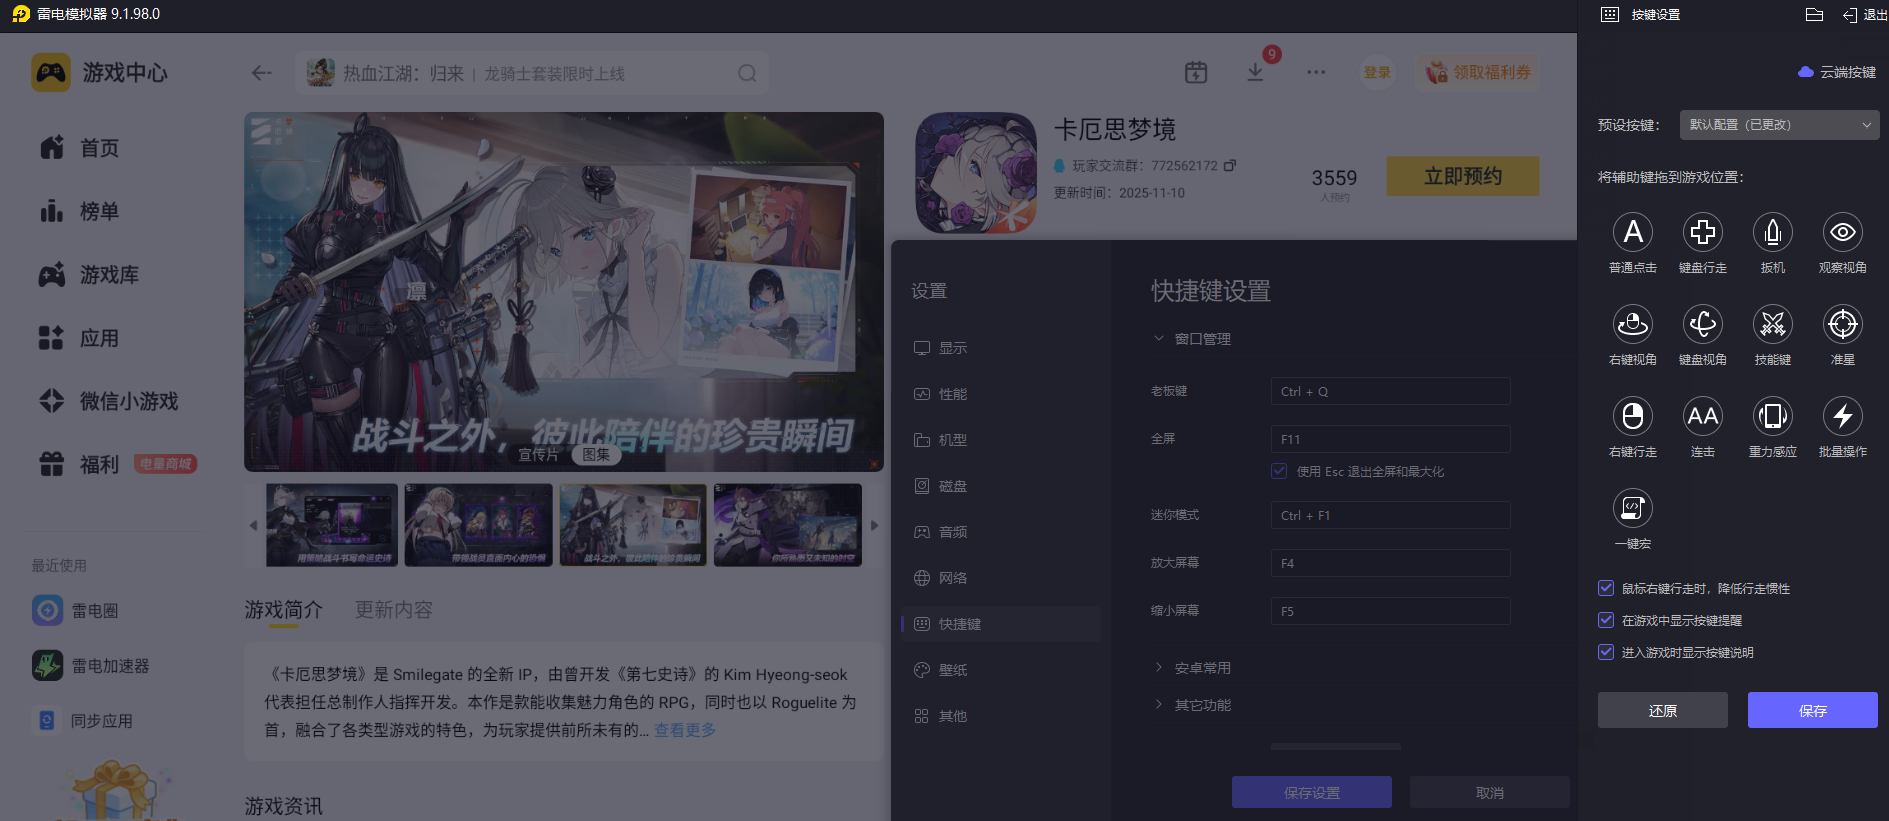Click the 立即预约 reserve button
This screenshot has height=821, width=1889.
[1463, 176]
